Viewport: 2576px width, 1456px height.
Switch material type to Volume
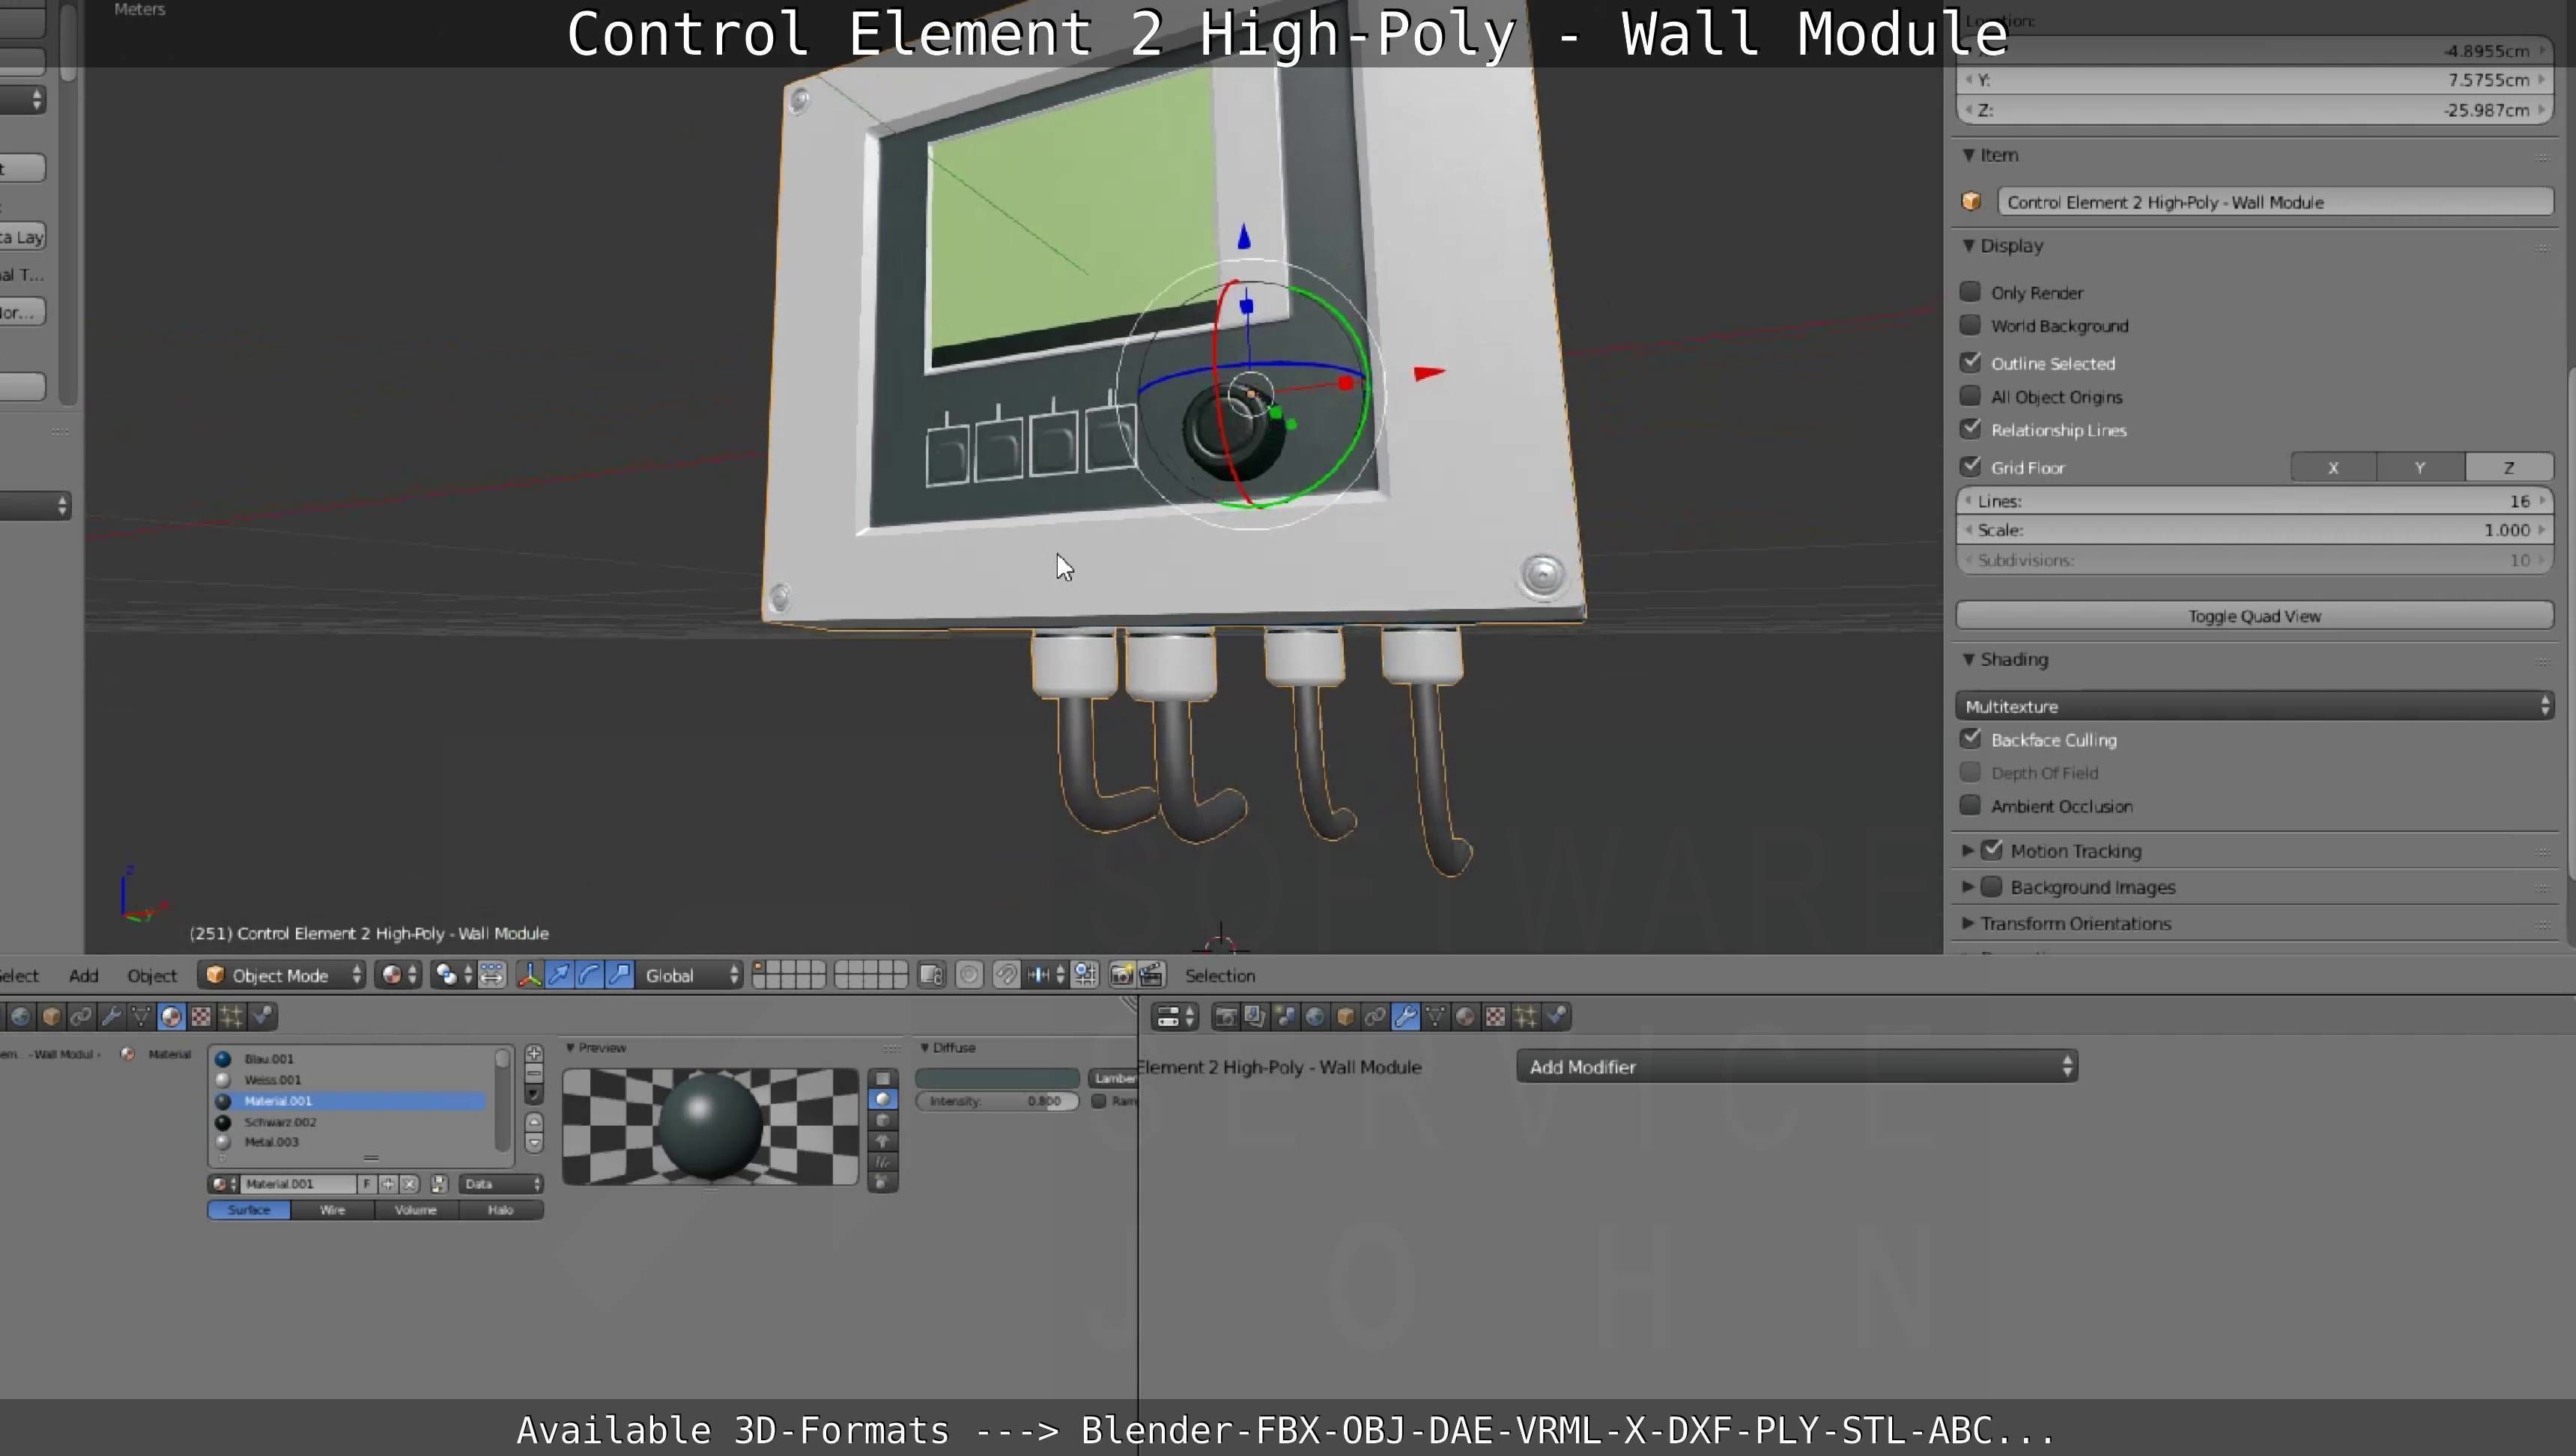pyautogui.click(x=416, y=1210)
